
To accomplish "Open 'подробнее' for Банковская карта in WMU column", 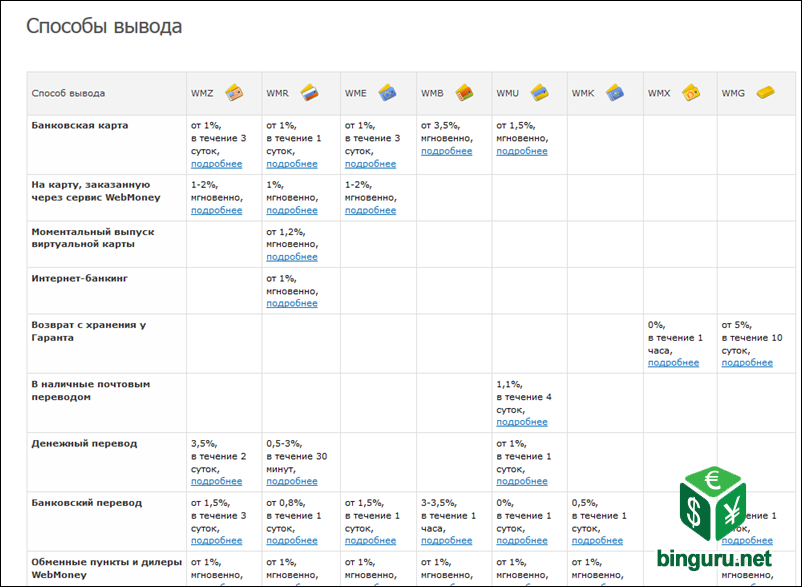I will 522,151.
